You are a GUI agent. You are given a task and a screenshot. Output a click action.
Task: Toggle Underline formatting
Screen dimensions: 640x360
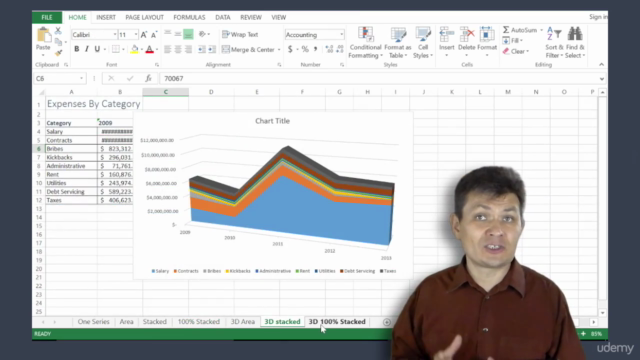pos(97,49)
